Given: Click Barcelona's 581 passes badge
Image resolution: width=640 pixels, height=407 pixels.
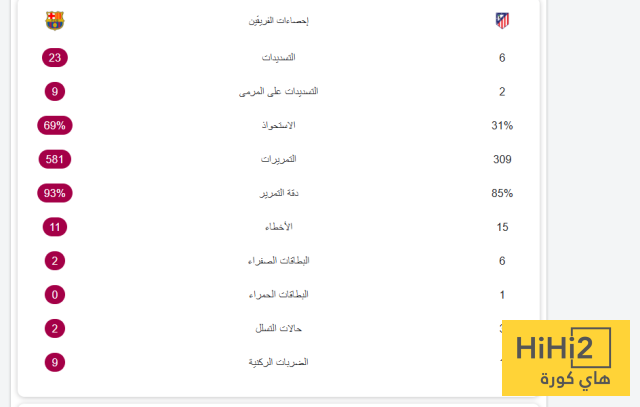Looking at the screenshot, I should click(55, 159).
